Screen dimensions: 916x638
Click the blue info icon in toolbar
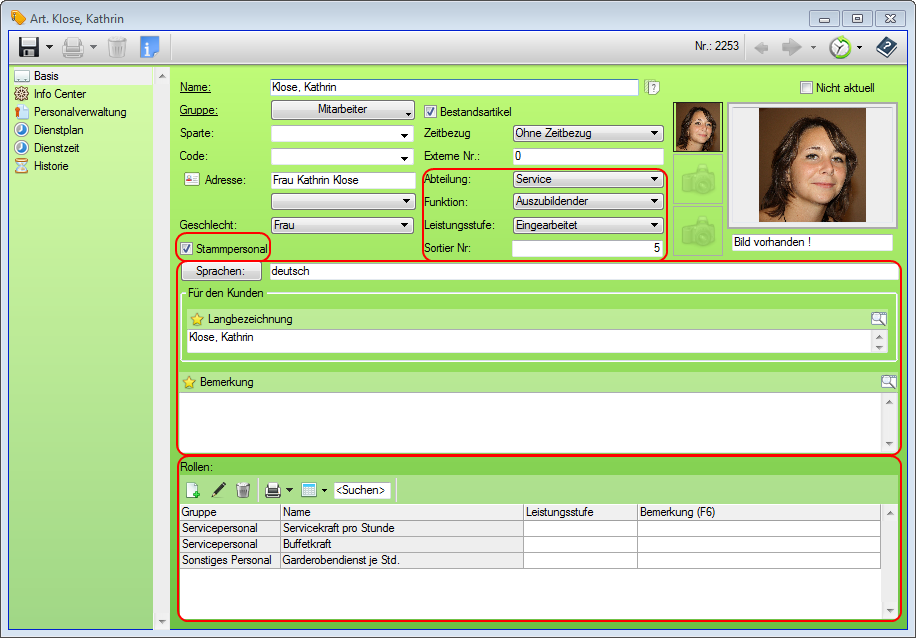point(149,47)
